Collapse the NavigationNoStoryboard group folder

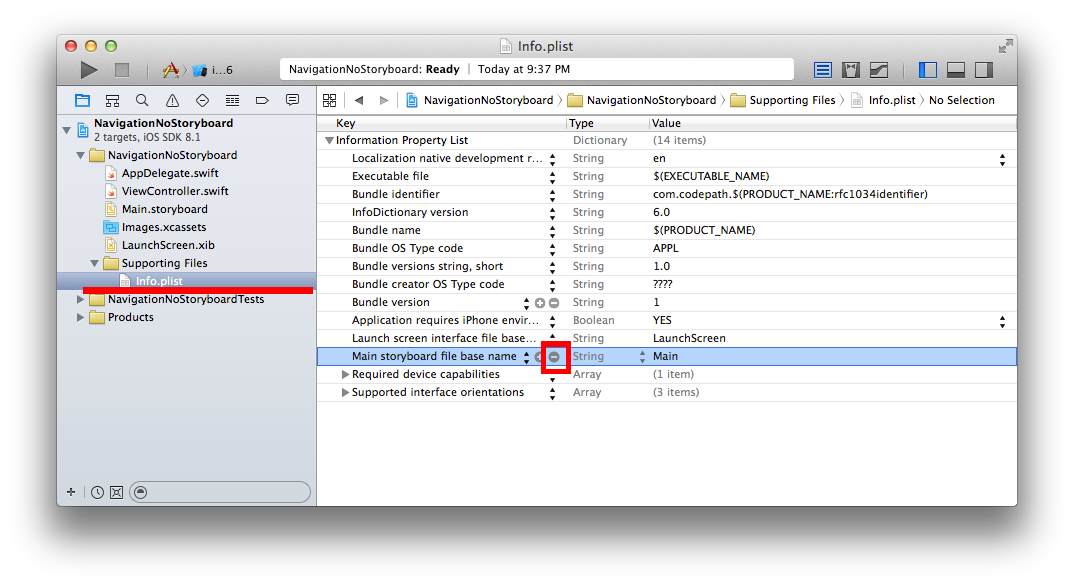coord(81,155)
